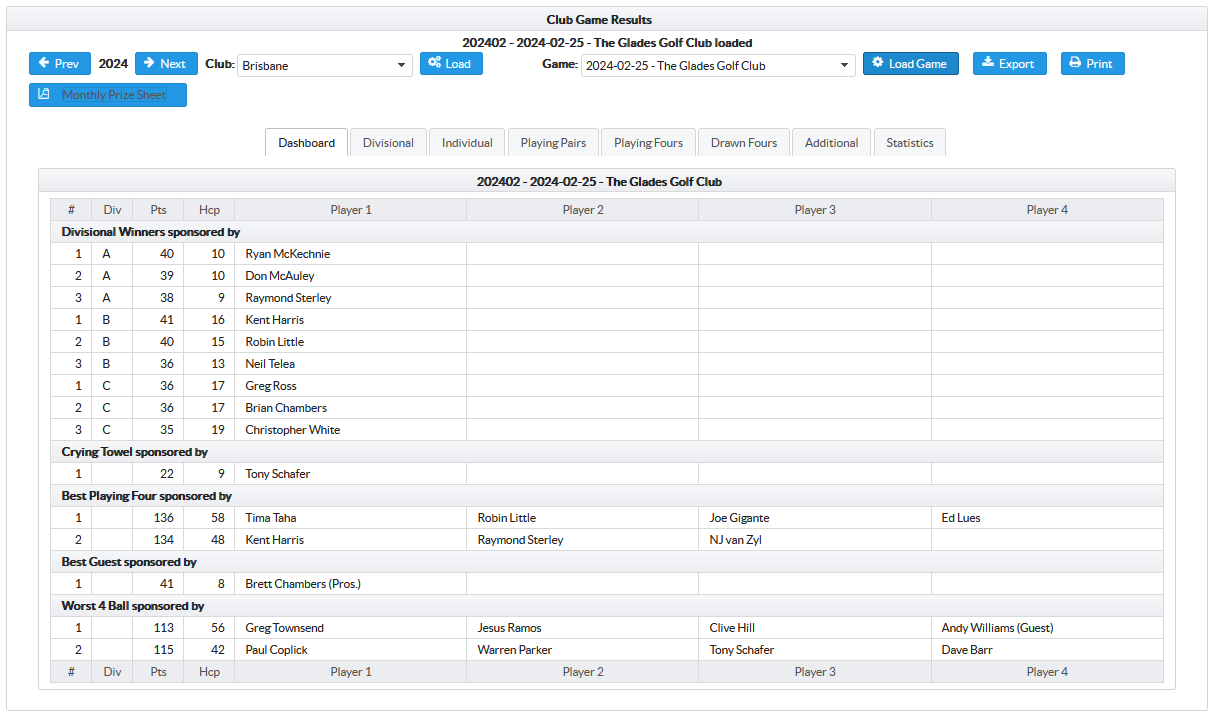Select the Playing Pairs tab
1217x722 pixels.
(x=553, y=143)
